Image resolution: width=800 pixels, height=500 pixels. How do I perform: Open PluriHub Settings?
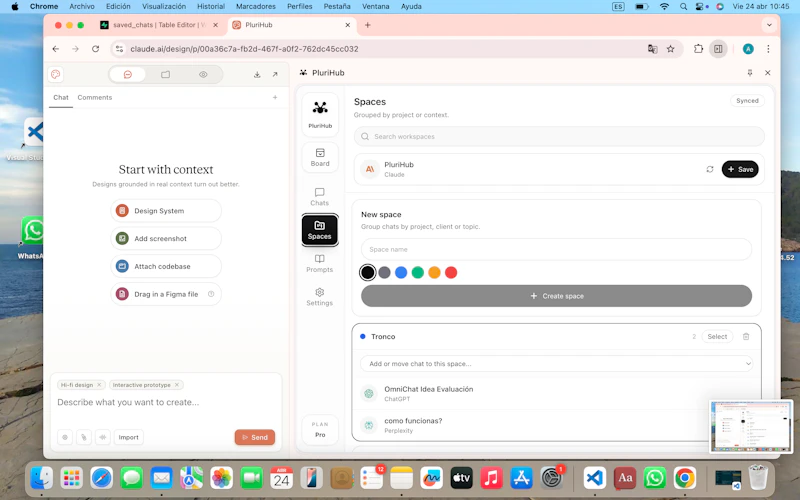coord(320,296)
